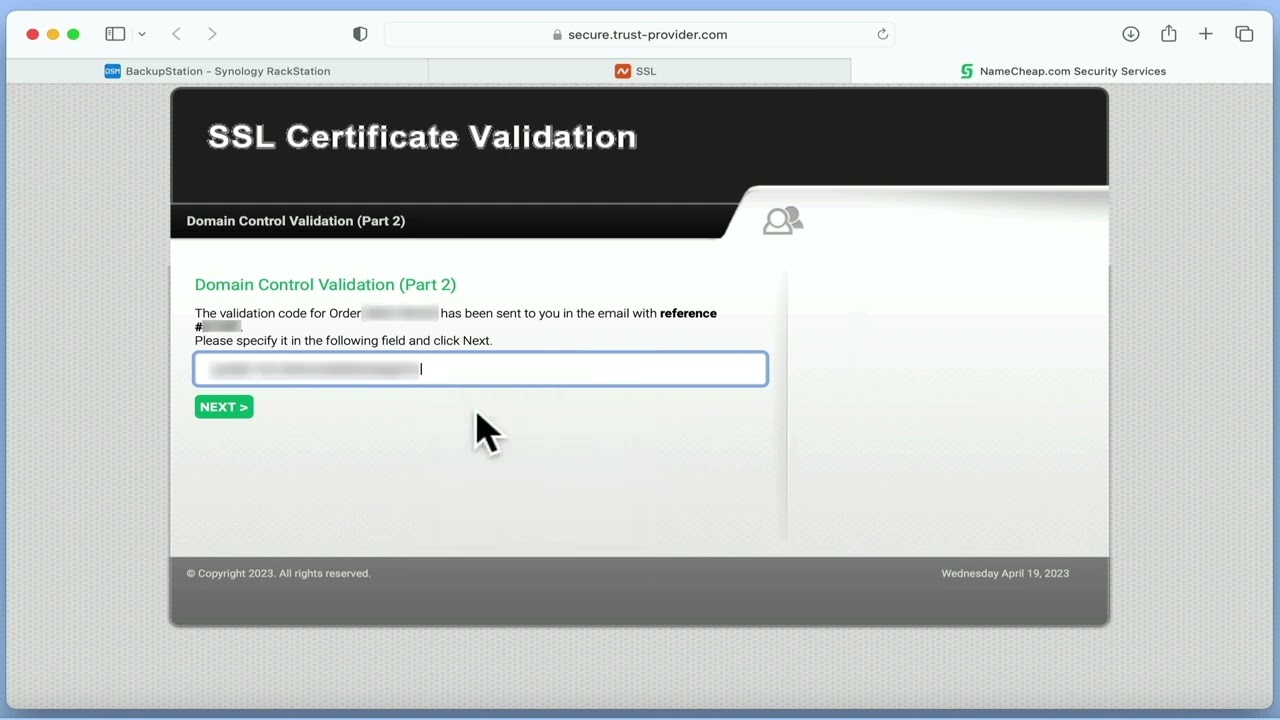Image resolution: width=1280 pixels, height=720 pixels.
Task: Select NameCheap.com Security Services tab
Action: point(1062,71)
